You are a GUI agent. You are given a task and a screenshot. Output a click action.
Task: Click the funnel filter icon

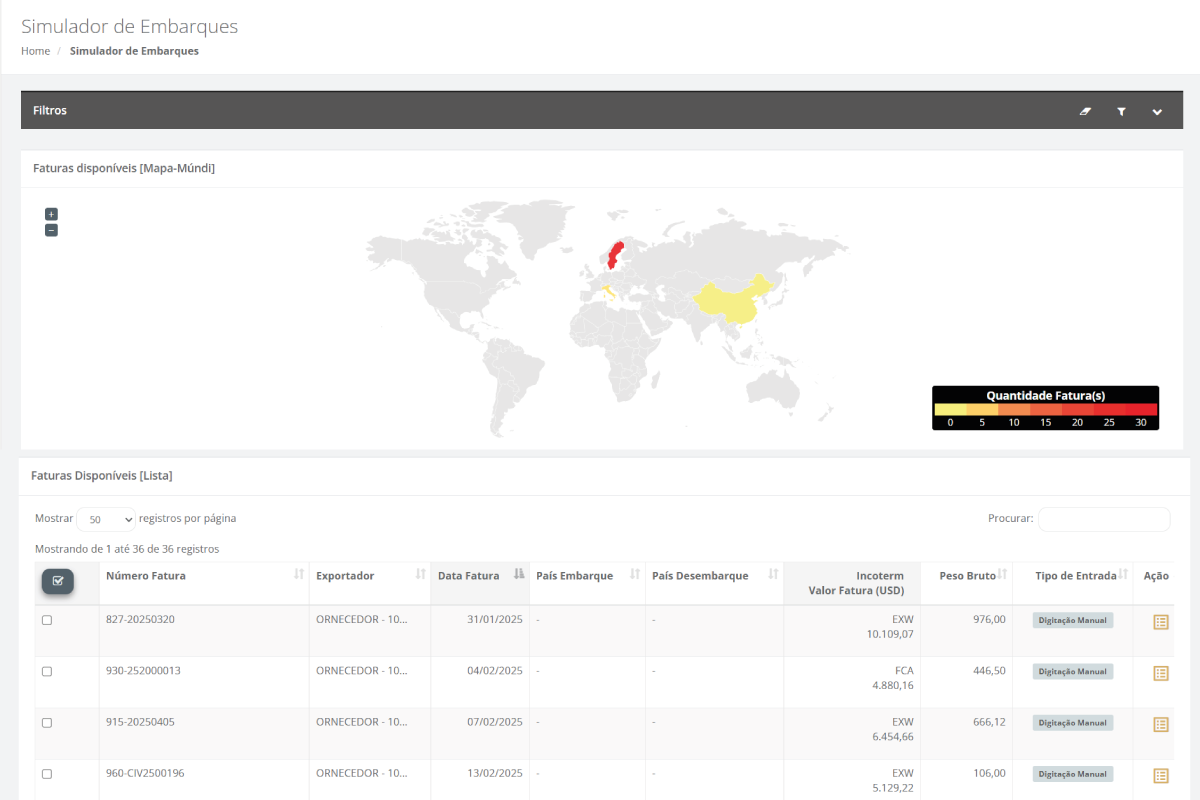point(1121,111)
